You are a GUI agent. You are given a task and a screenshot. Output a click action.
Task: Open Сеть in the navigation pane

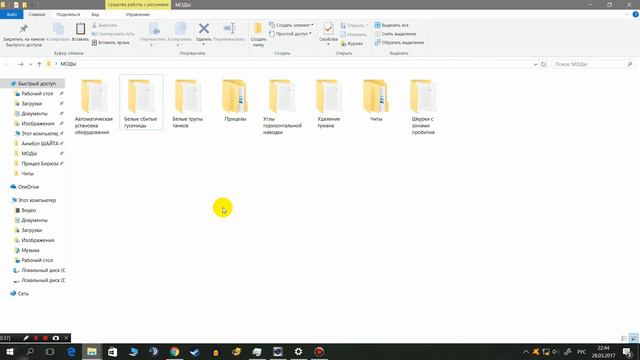[23, 293]
